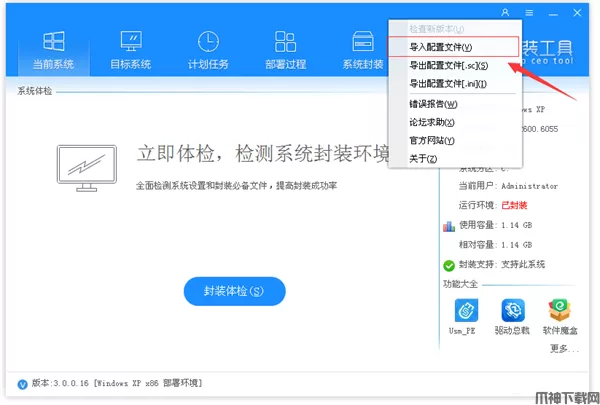Click the 功能大全 section heading
The image size is (600, 405).
460,284
